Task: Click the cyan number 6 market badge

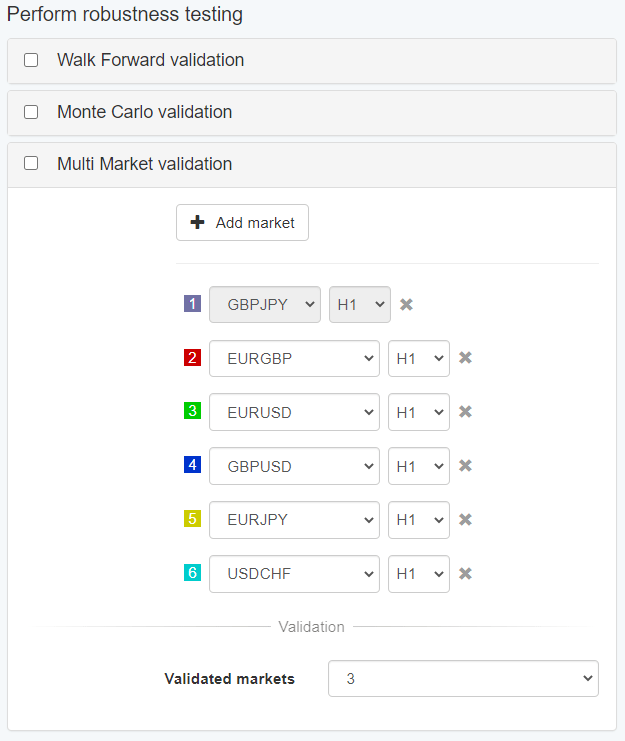Action: click(x=193, y=574)
